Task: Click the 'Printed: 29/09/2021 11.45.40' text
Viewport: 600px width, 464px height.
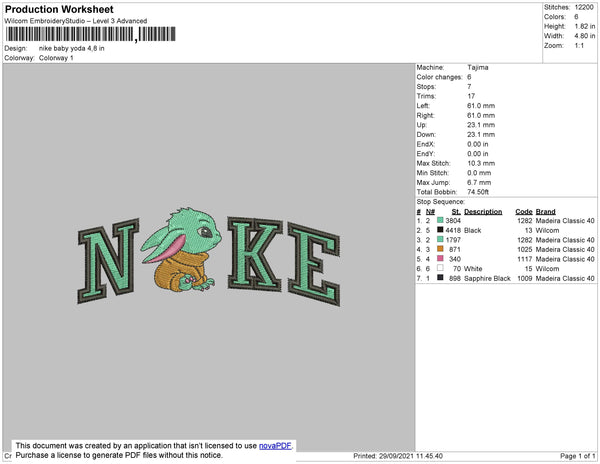Action: 398,456
